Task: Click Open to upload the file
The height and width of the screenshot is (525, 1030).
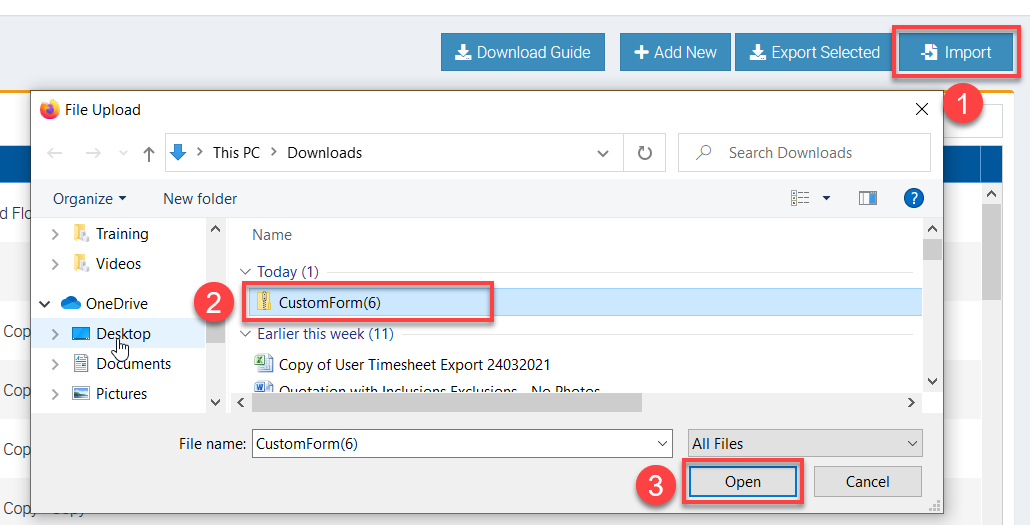Action: [742, 482]
